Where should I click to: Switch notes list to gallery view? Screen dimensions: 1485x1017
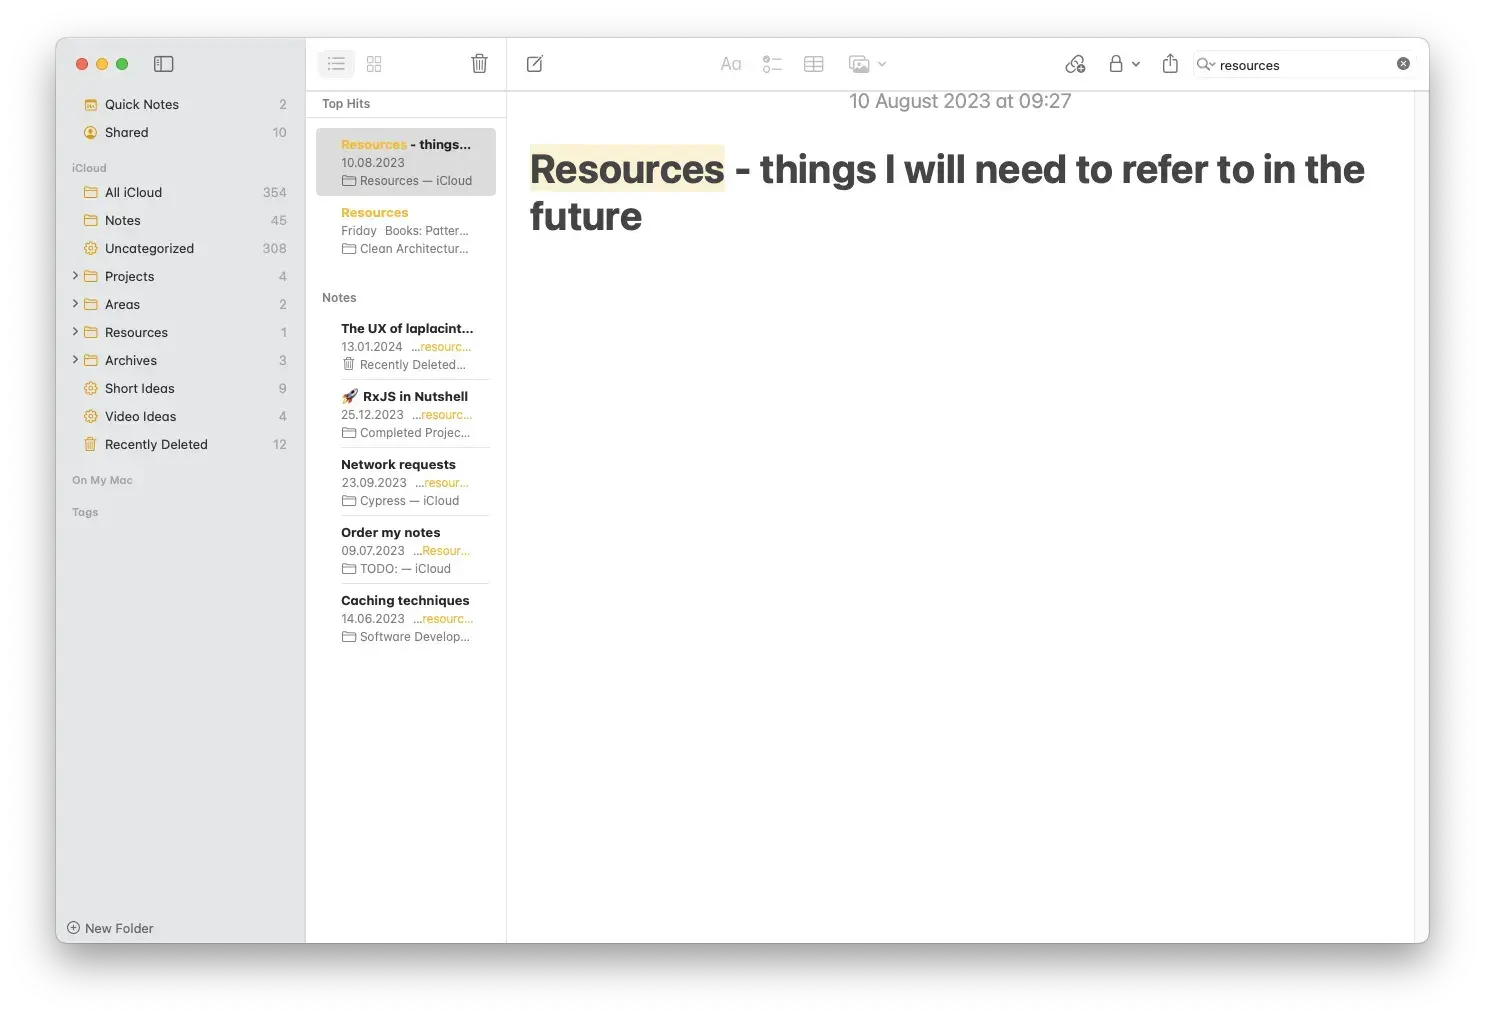pos(374,63)
